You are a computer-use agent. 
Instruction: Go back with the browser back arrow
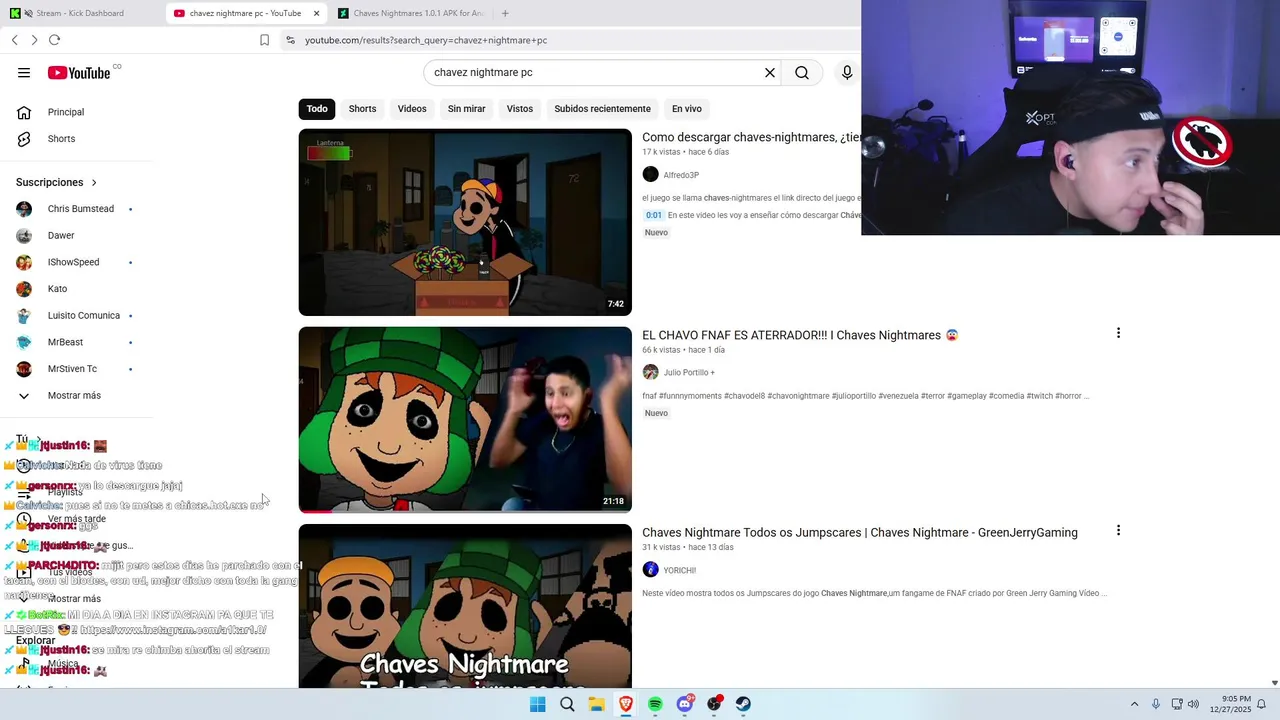click(15, 40)
